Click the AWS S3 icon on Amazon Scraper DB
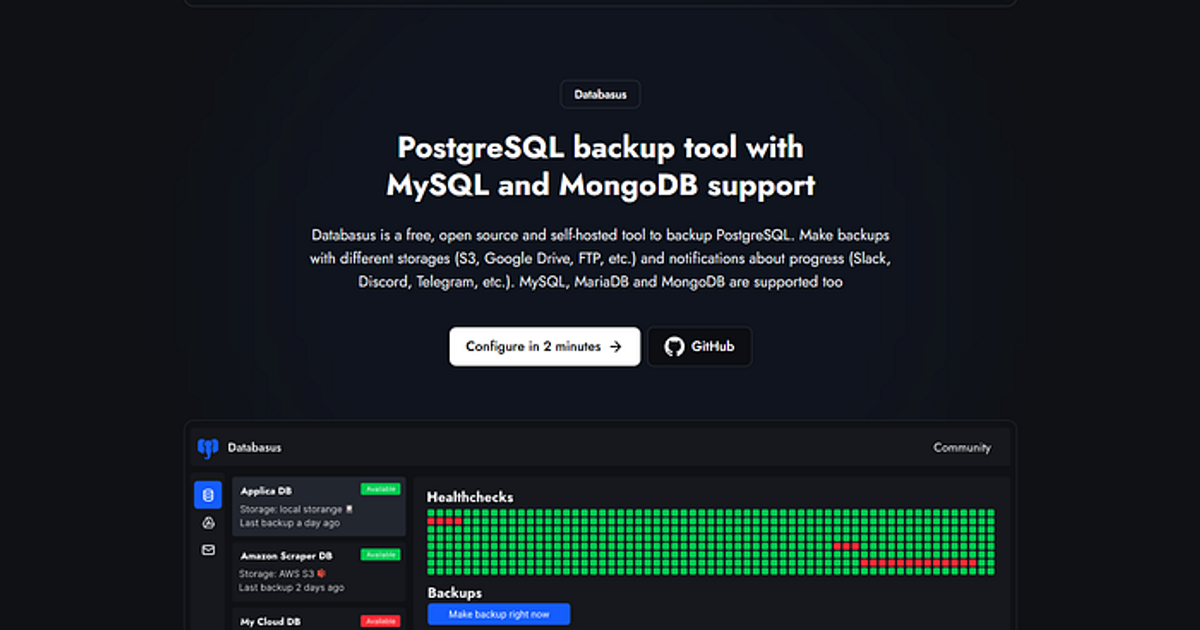The image size is (1200, 630). click(x=321, y=574)
